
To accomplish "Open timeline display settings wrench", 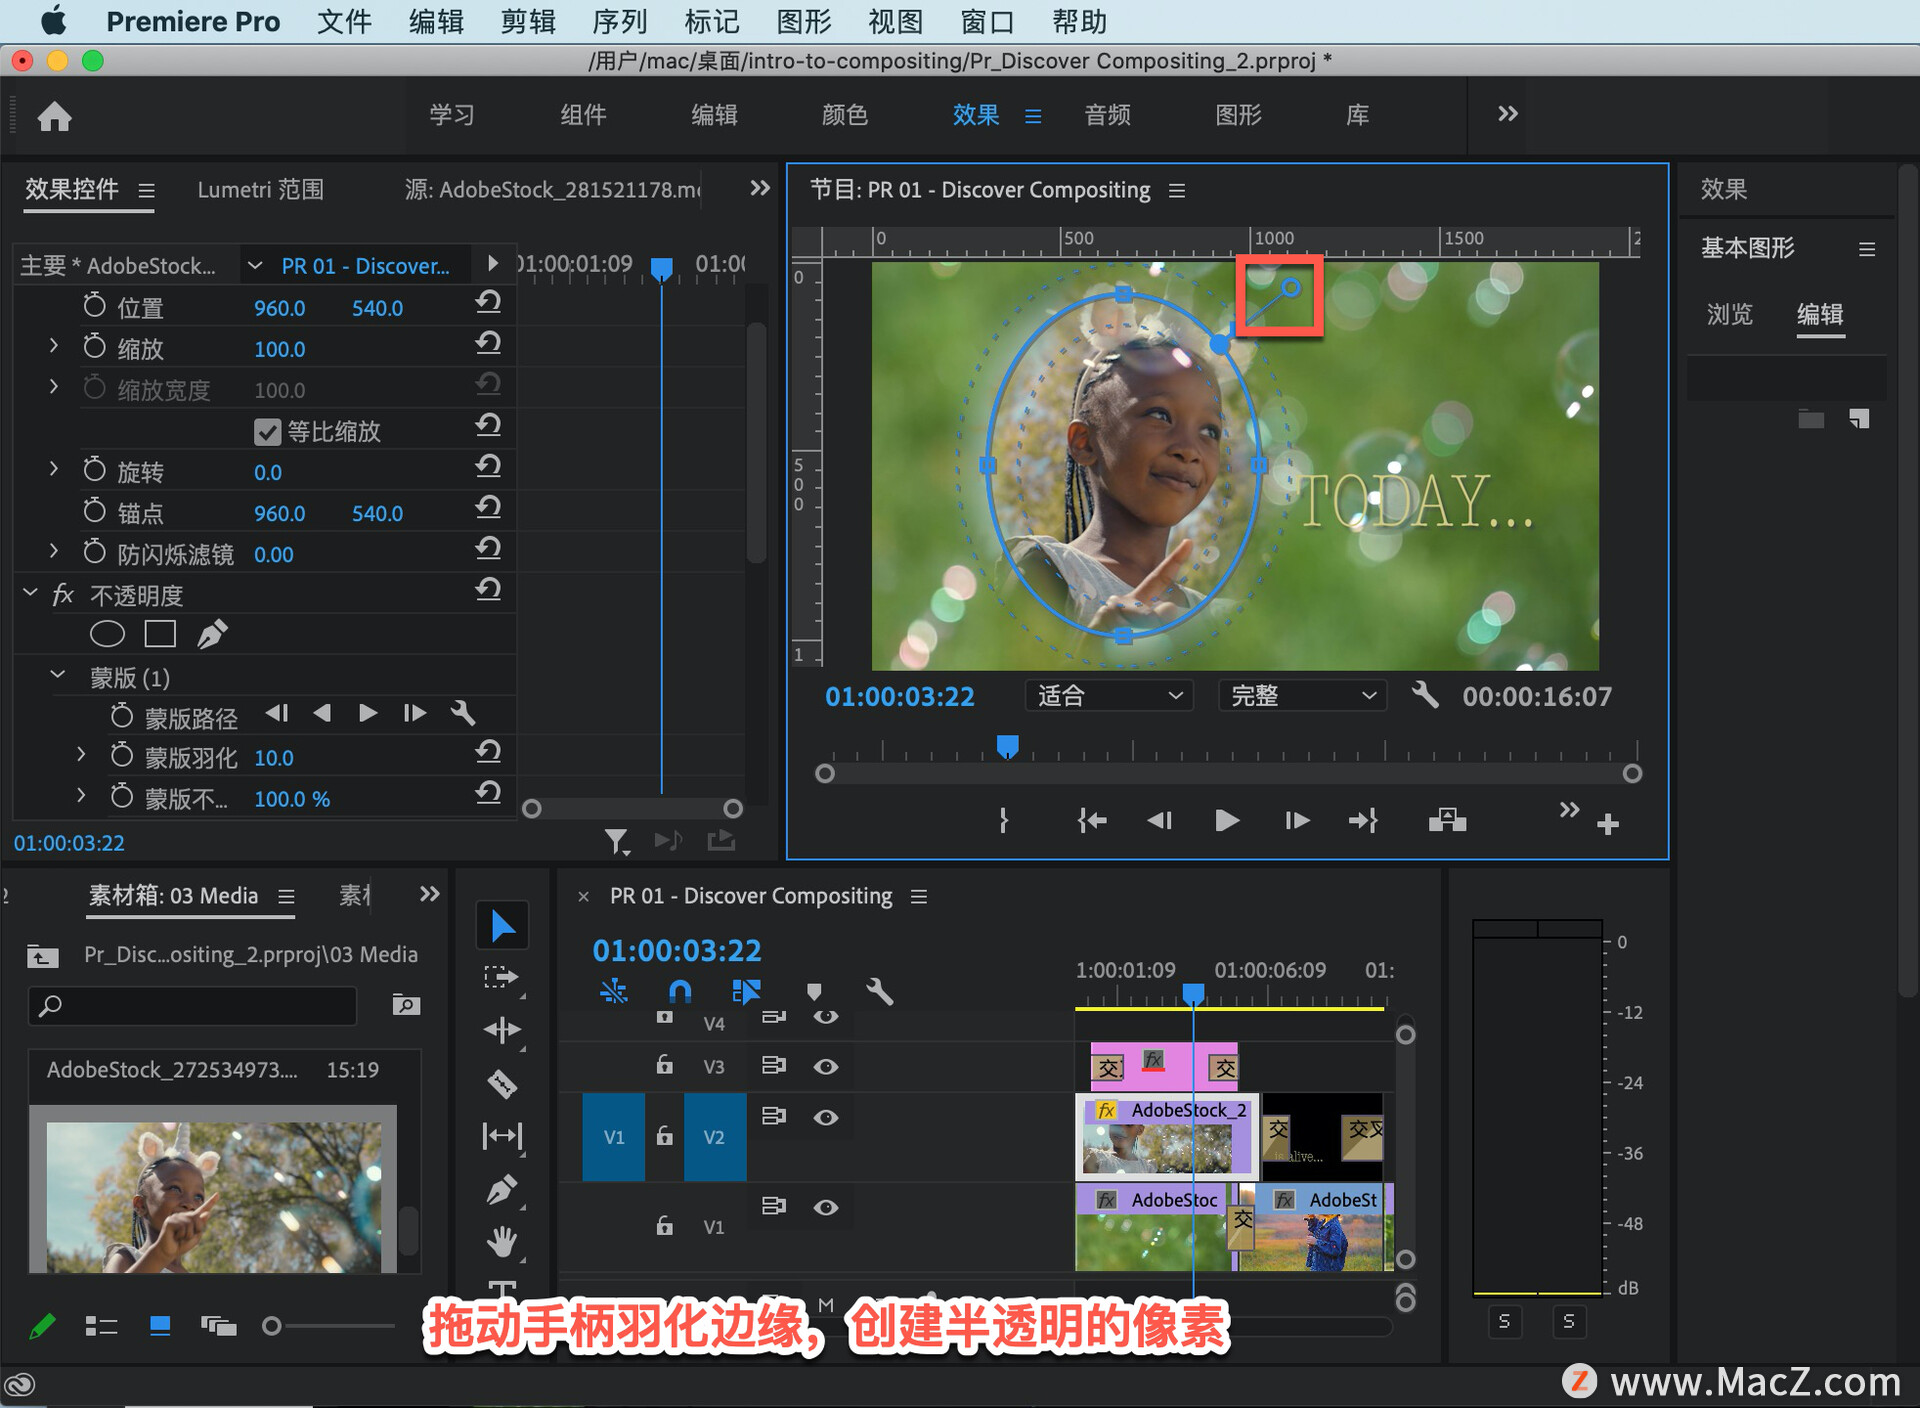I will 879,991.
